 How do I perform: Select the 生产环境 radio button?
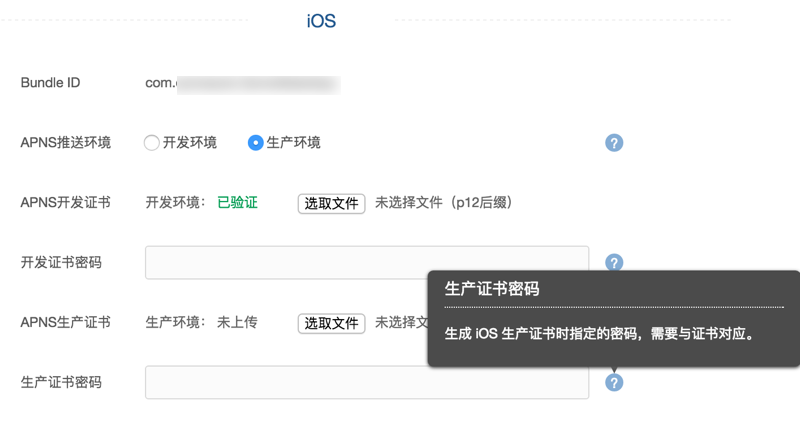pyautogui.click(x=255, y=143)
